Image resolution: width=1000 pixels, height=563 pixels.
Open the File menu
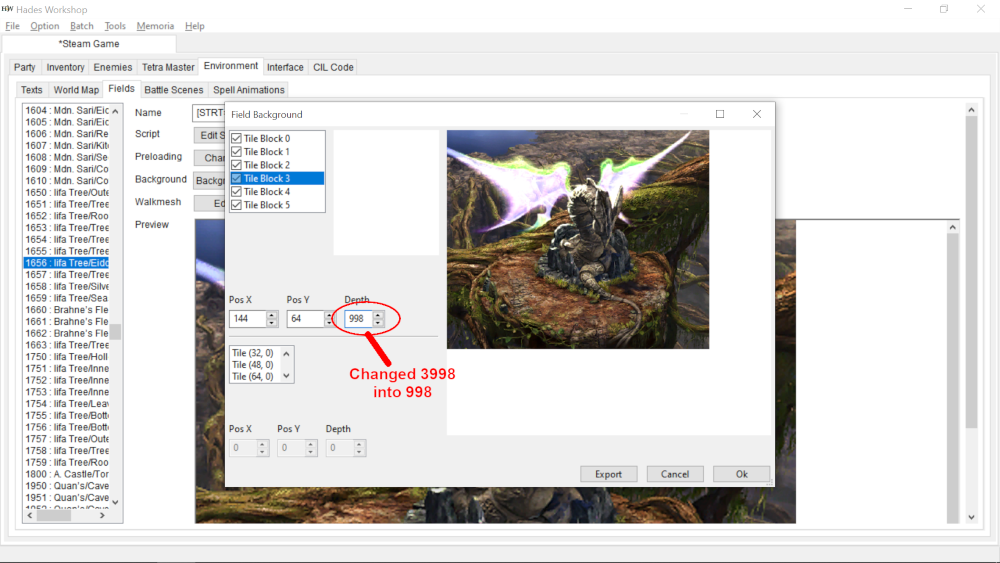click(x=12, y=26)
